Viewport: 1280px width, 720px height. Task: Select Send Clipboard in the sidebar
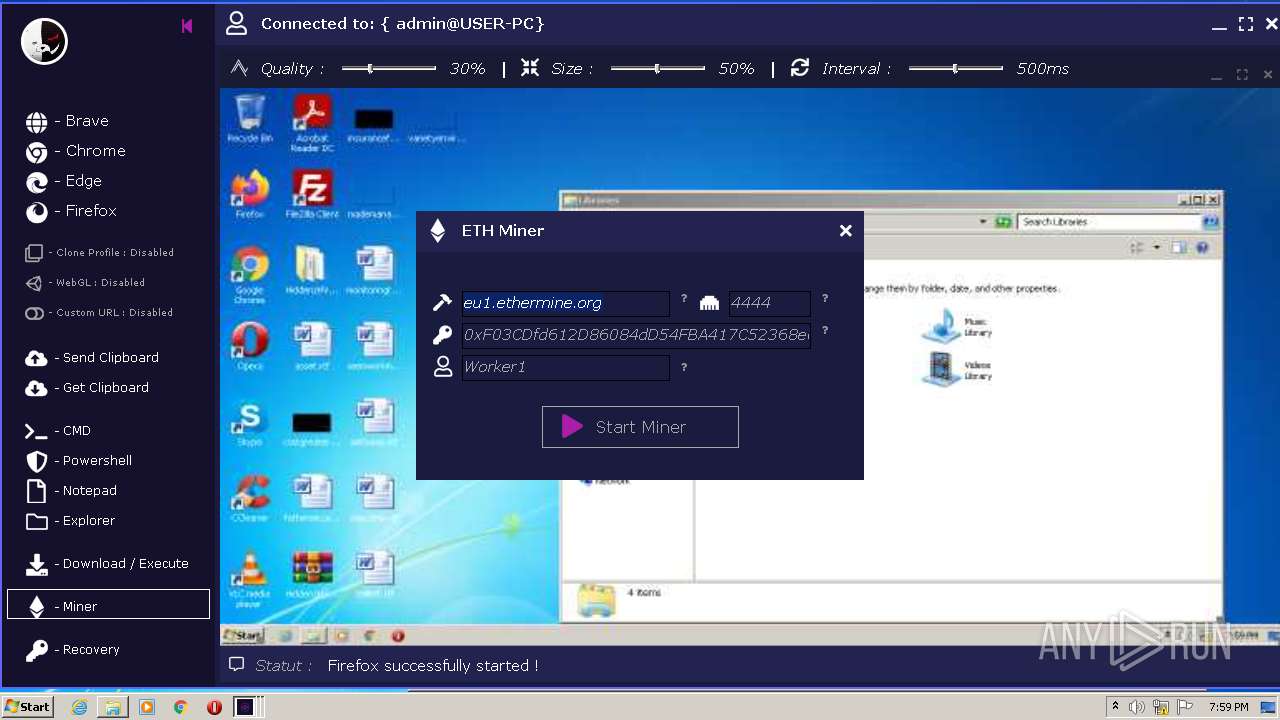92,358
